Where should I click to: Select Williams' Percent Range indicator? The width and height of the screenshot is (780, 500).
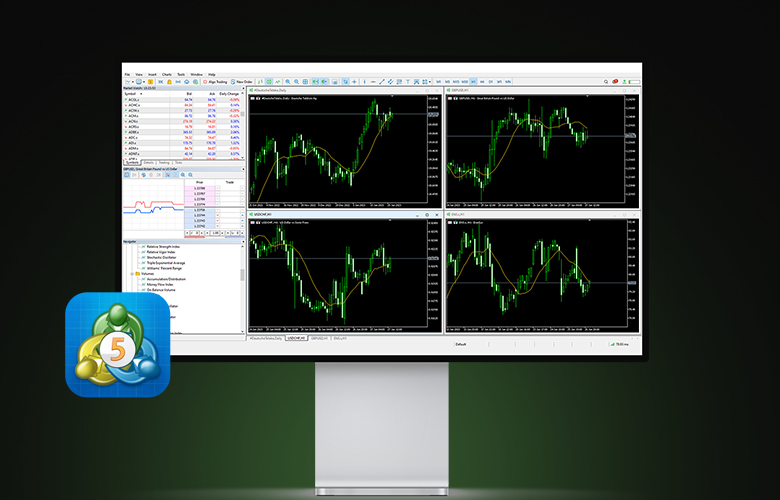[164, 268]
